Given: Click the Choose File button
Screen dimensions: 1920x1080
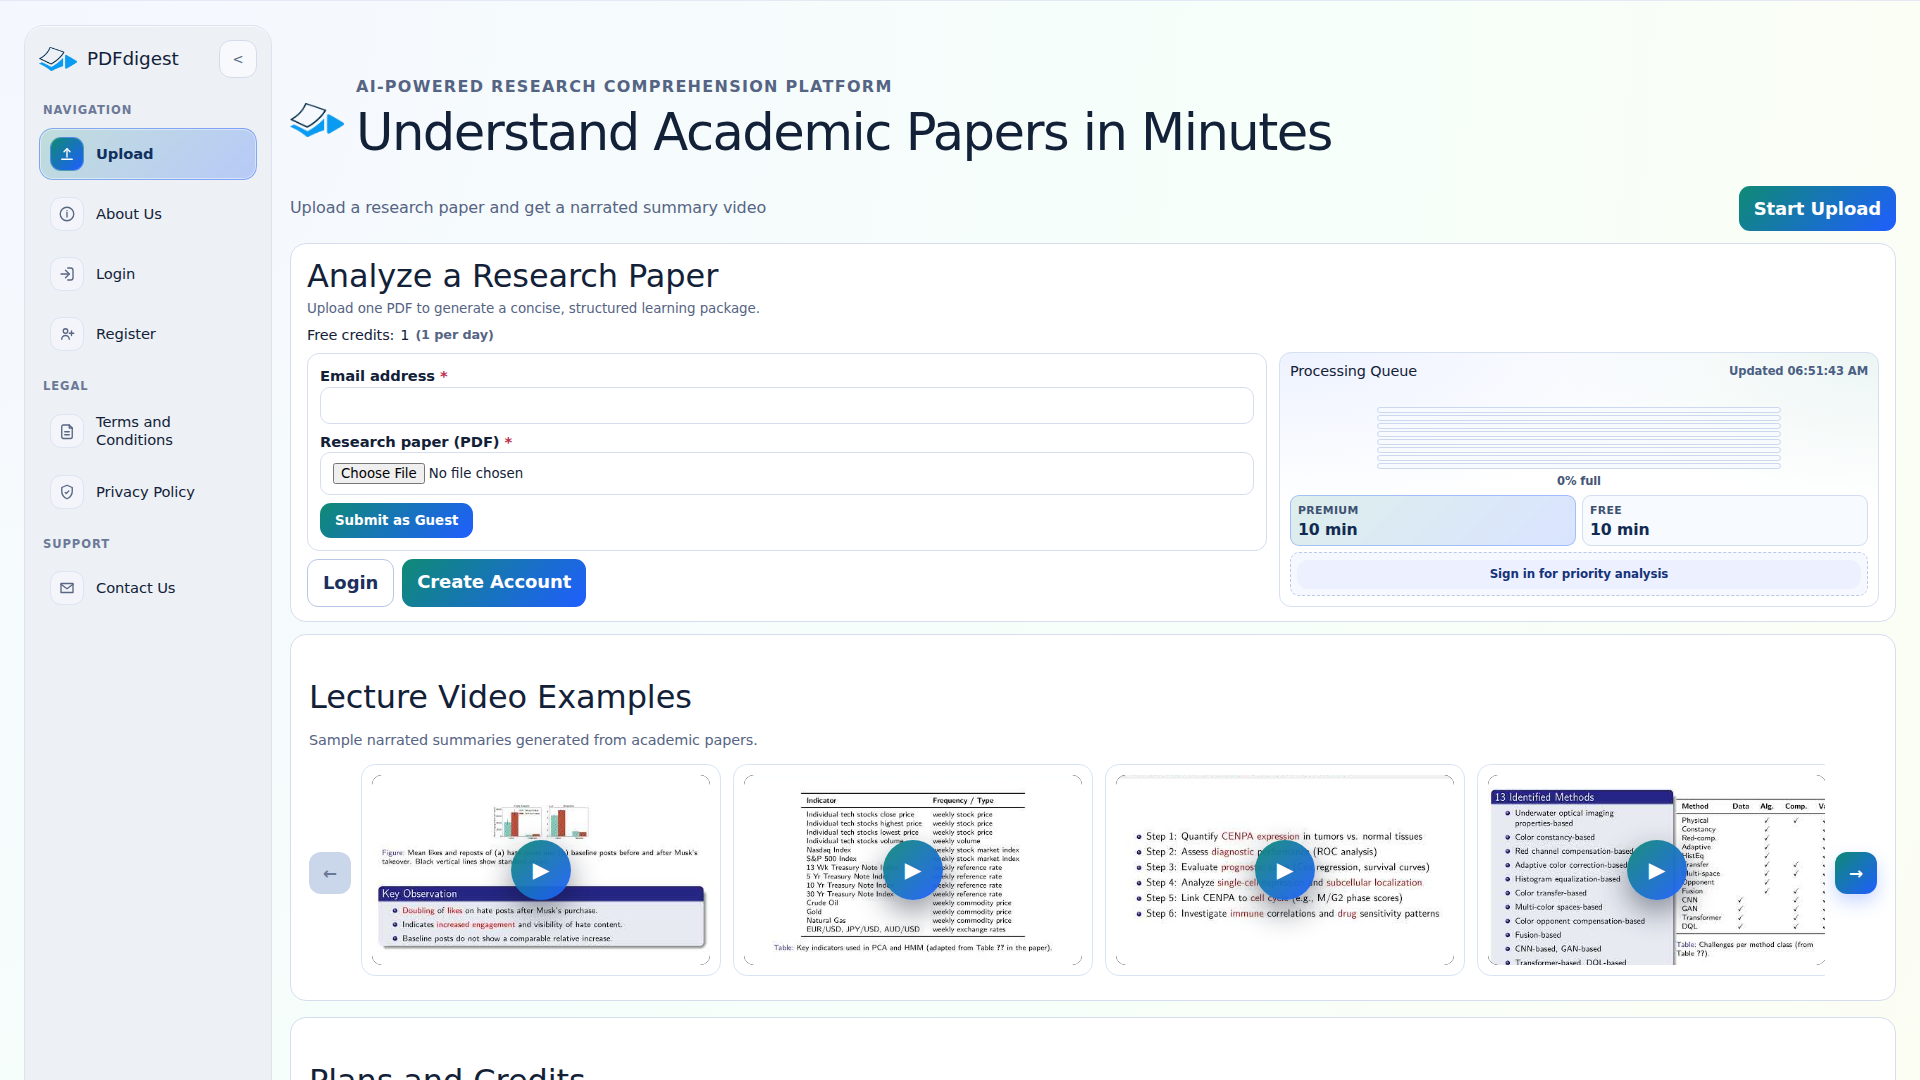Looking at the screenshot, I should (378, 473).
